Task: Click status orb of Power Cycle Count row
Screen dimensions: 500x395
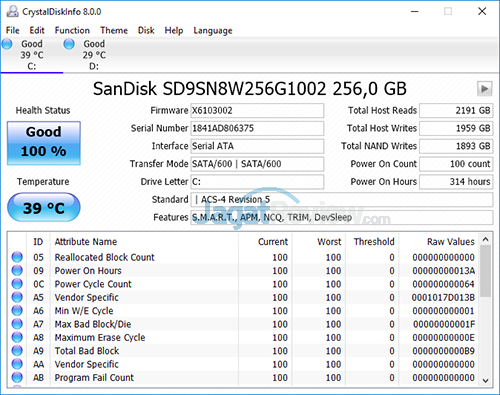Action: [x=17, y=284]
